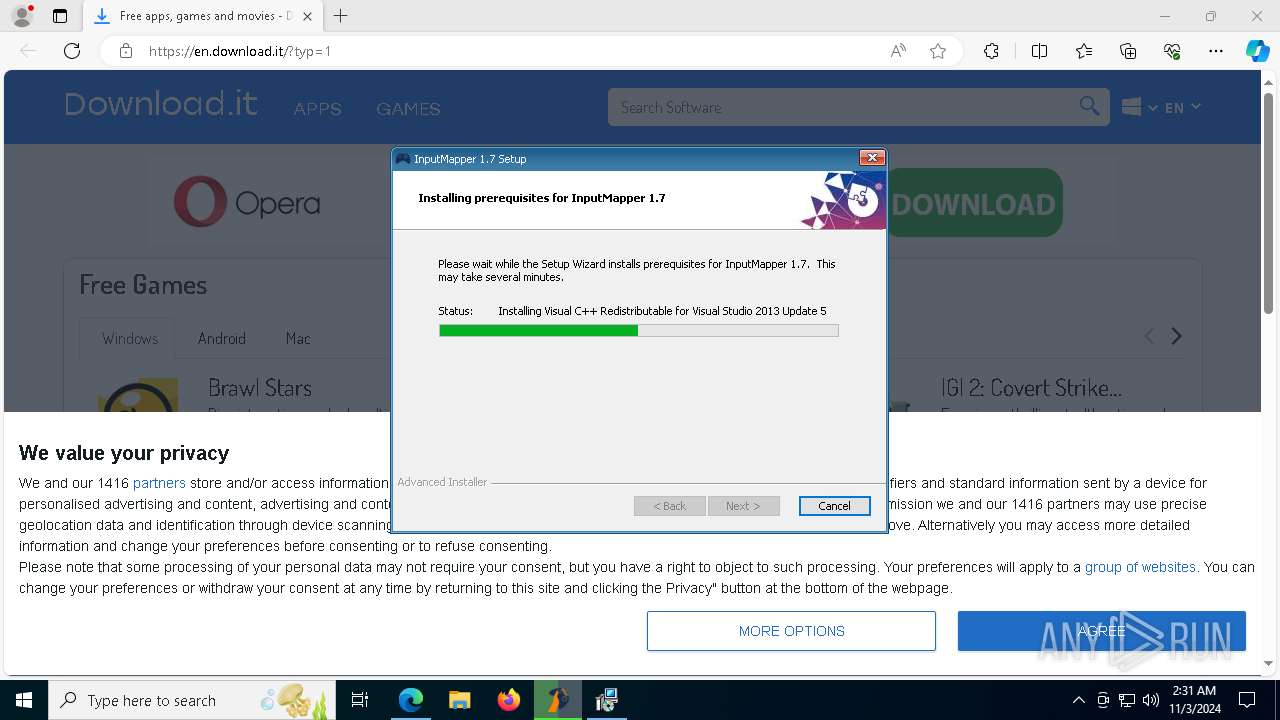Open the notification center icon
The width and height of the screenshot is (1280, 720).
tap(1247, 700)
